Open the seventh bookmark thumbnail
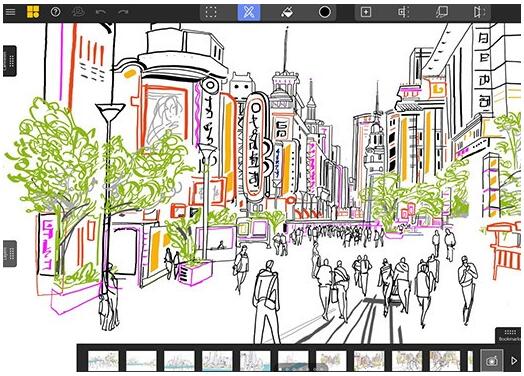 (x=331, y=361)
